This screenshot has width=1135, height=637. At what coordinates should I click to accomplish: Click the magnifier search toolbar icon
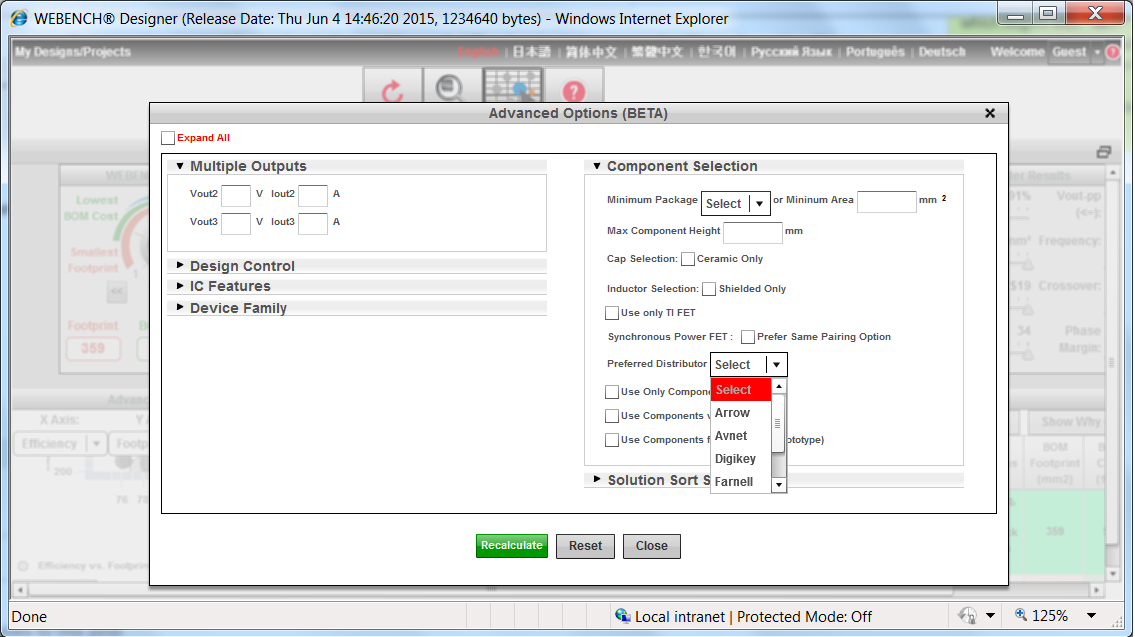click(450, 88)
